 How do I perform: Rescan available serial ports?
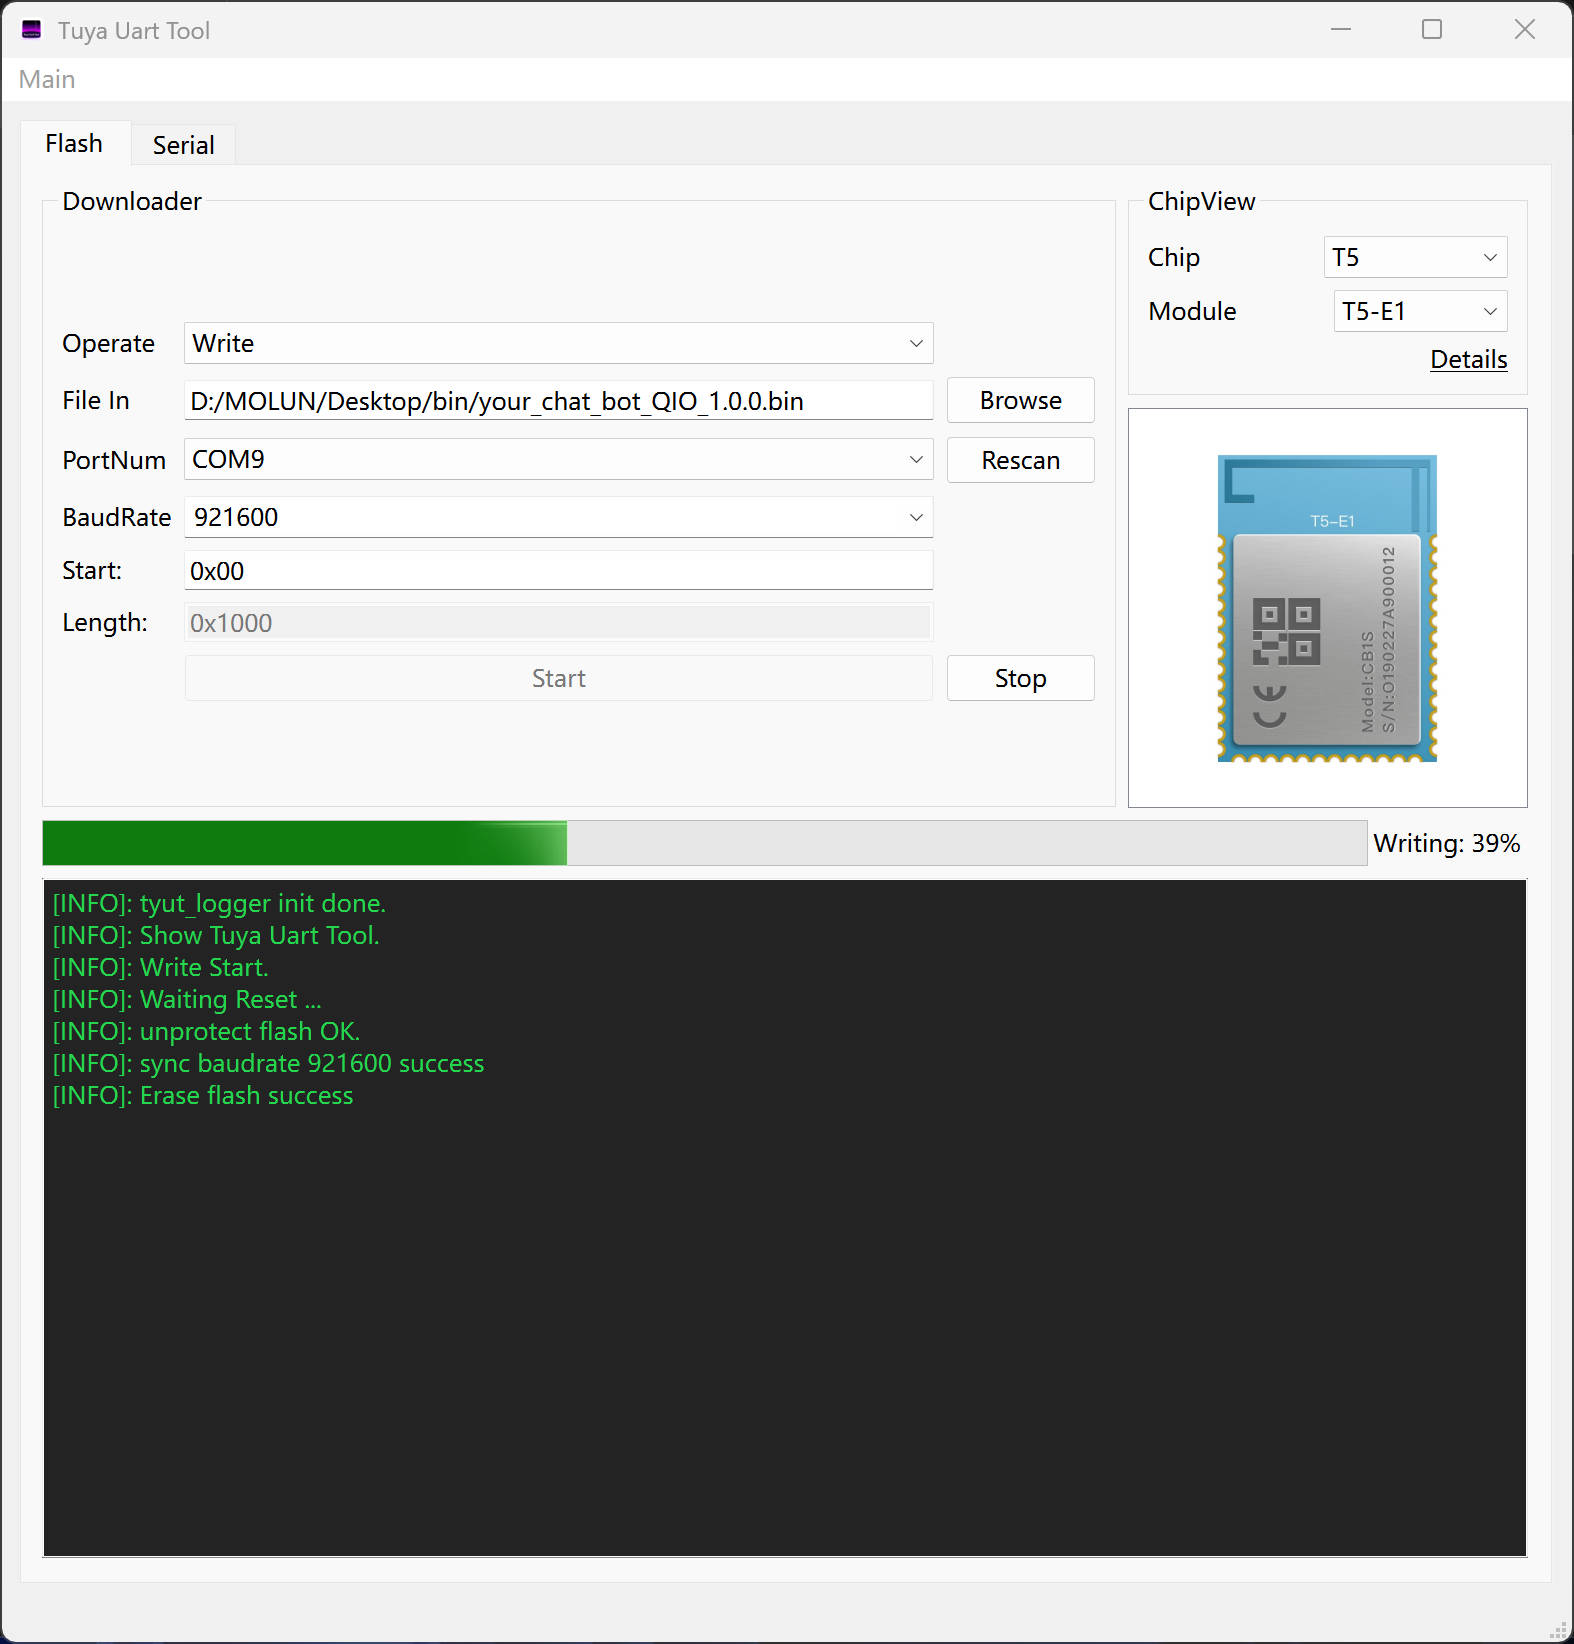1021,460
